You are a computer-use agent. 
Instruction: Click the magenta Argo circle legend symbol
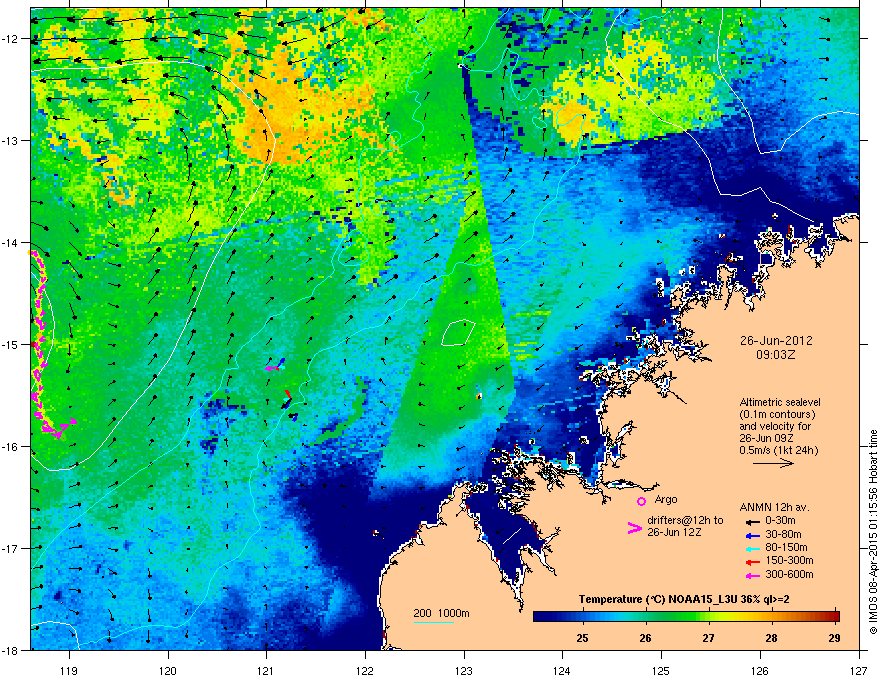coord(641,501)
